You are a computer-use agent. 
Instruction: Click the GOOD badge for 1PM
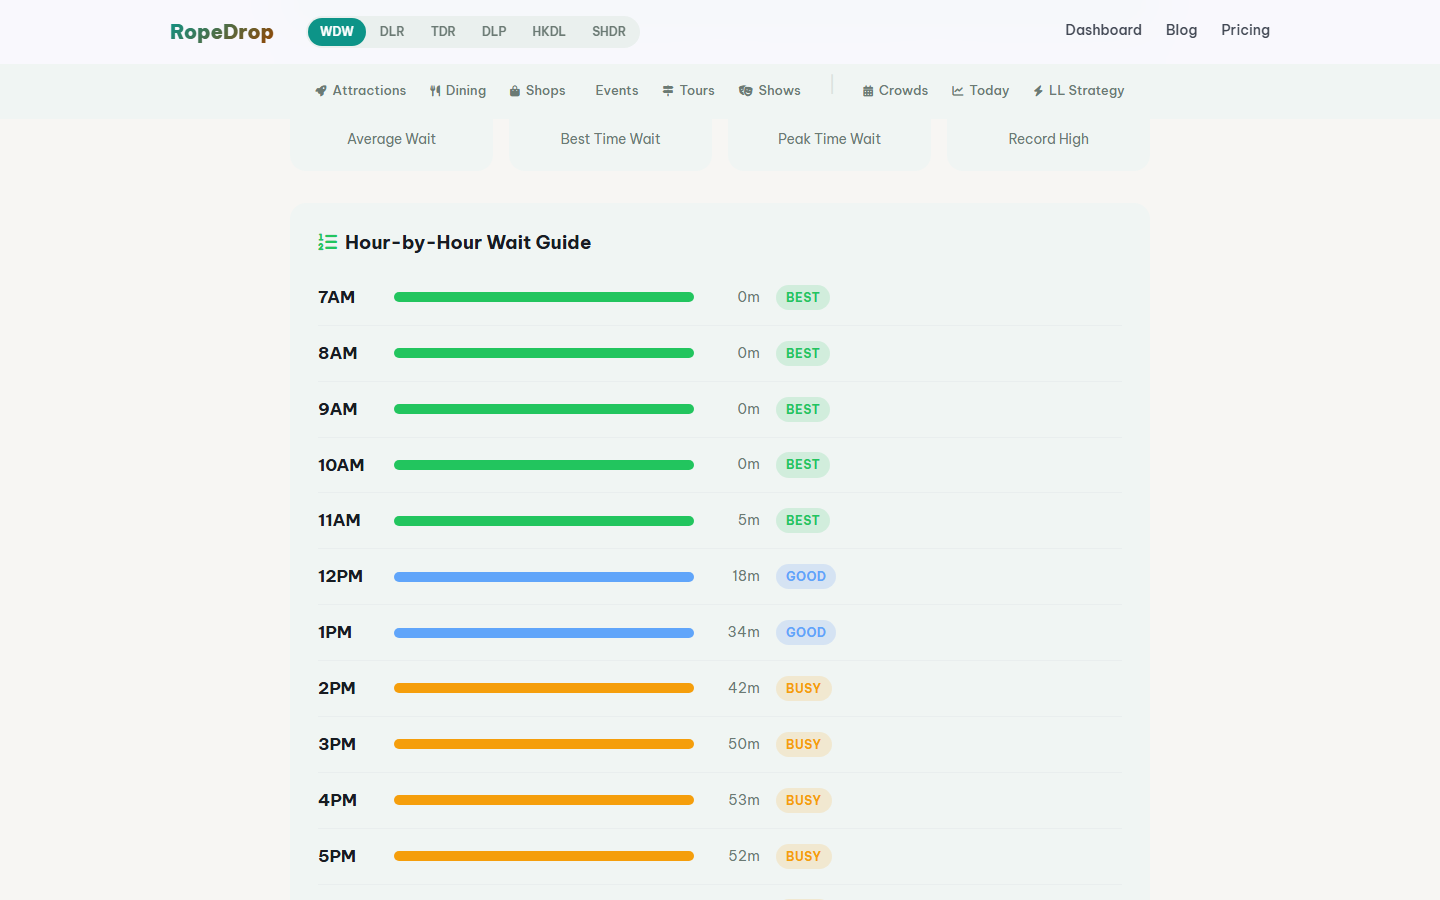pyautogui.click(x=806, y=632)
